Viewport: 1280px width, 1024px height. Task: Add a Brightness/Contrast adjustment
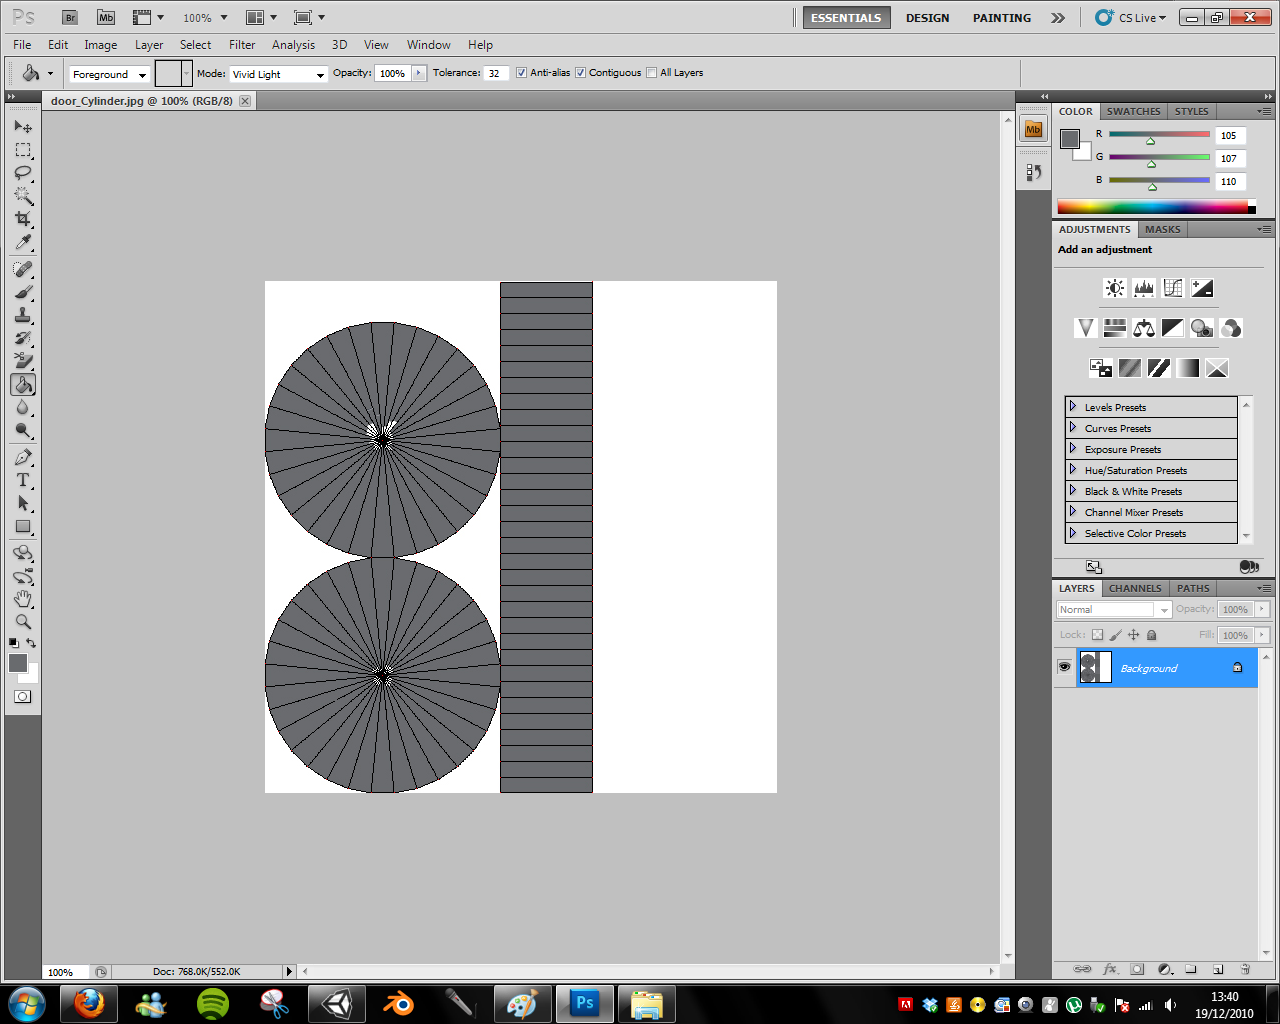click(x=1114, y=288)
